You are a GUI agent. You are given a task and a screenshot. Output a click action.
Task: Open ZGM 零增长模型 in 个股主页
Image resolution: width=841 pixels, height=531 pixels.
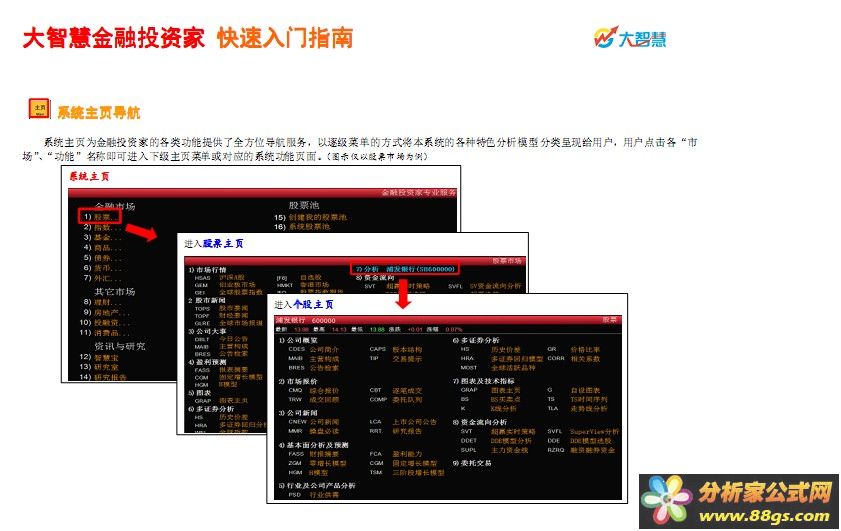click(317, 463)
